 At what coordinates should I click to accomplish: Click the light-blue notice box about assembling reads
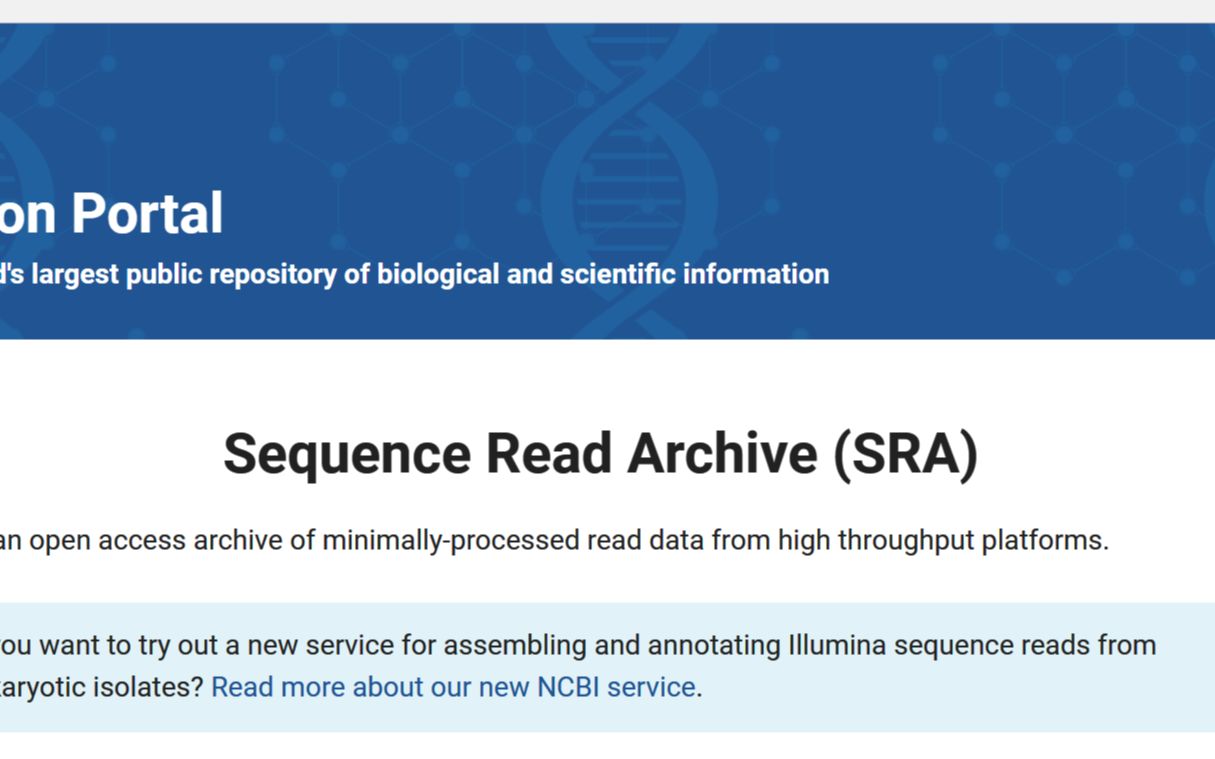pos(607,667)
